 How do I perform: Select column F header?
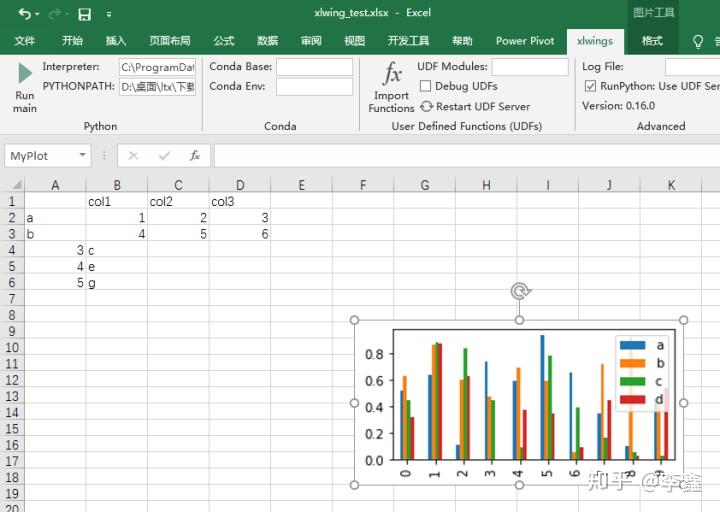363,185
